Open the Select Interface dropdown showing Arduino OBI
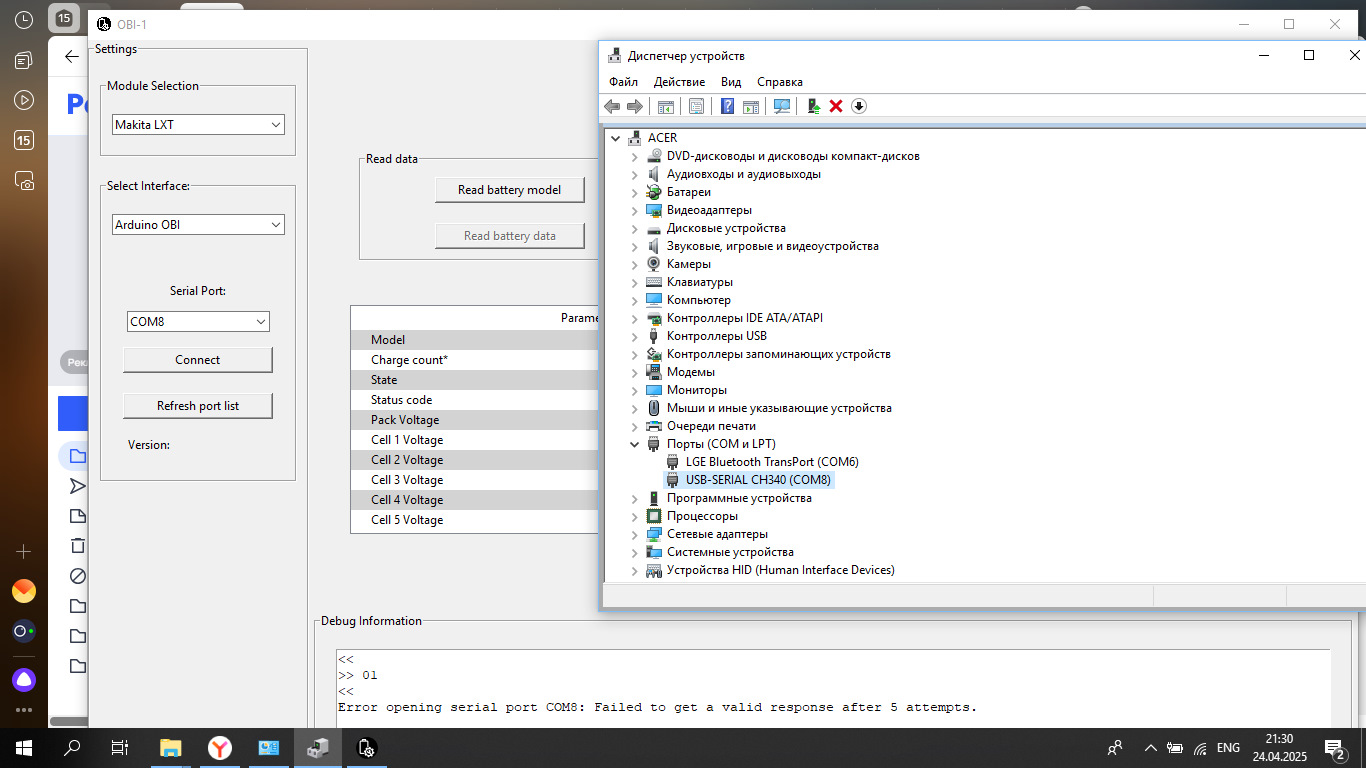This screenshot has height=768, width=1366. [x=198, y=225]
